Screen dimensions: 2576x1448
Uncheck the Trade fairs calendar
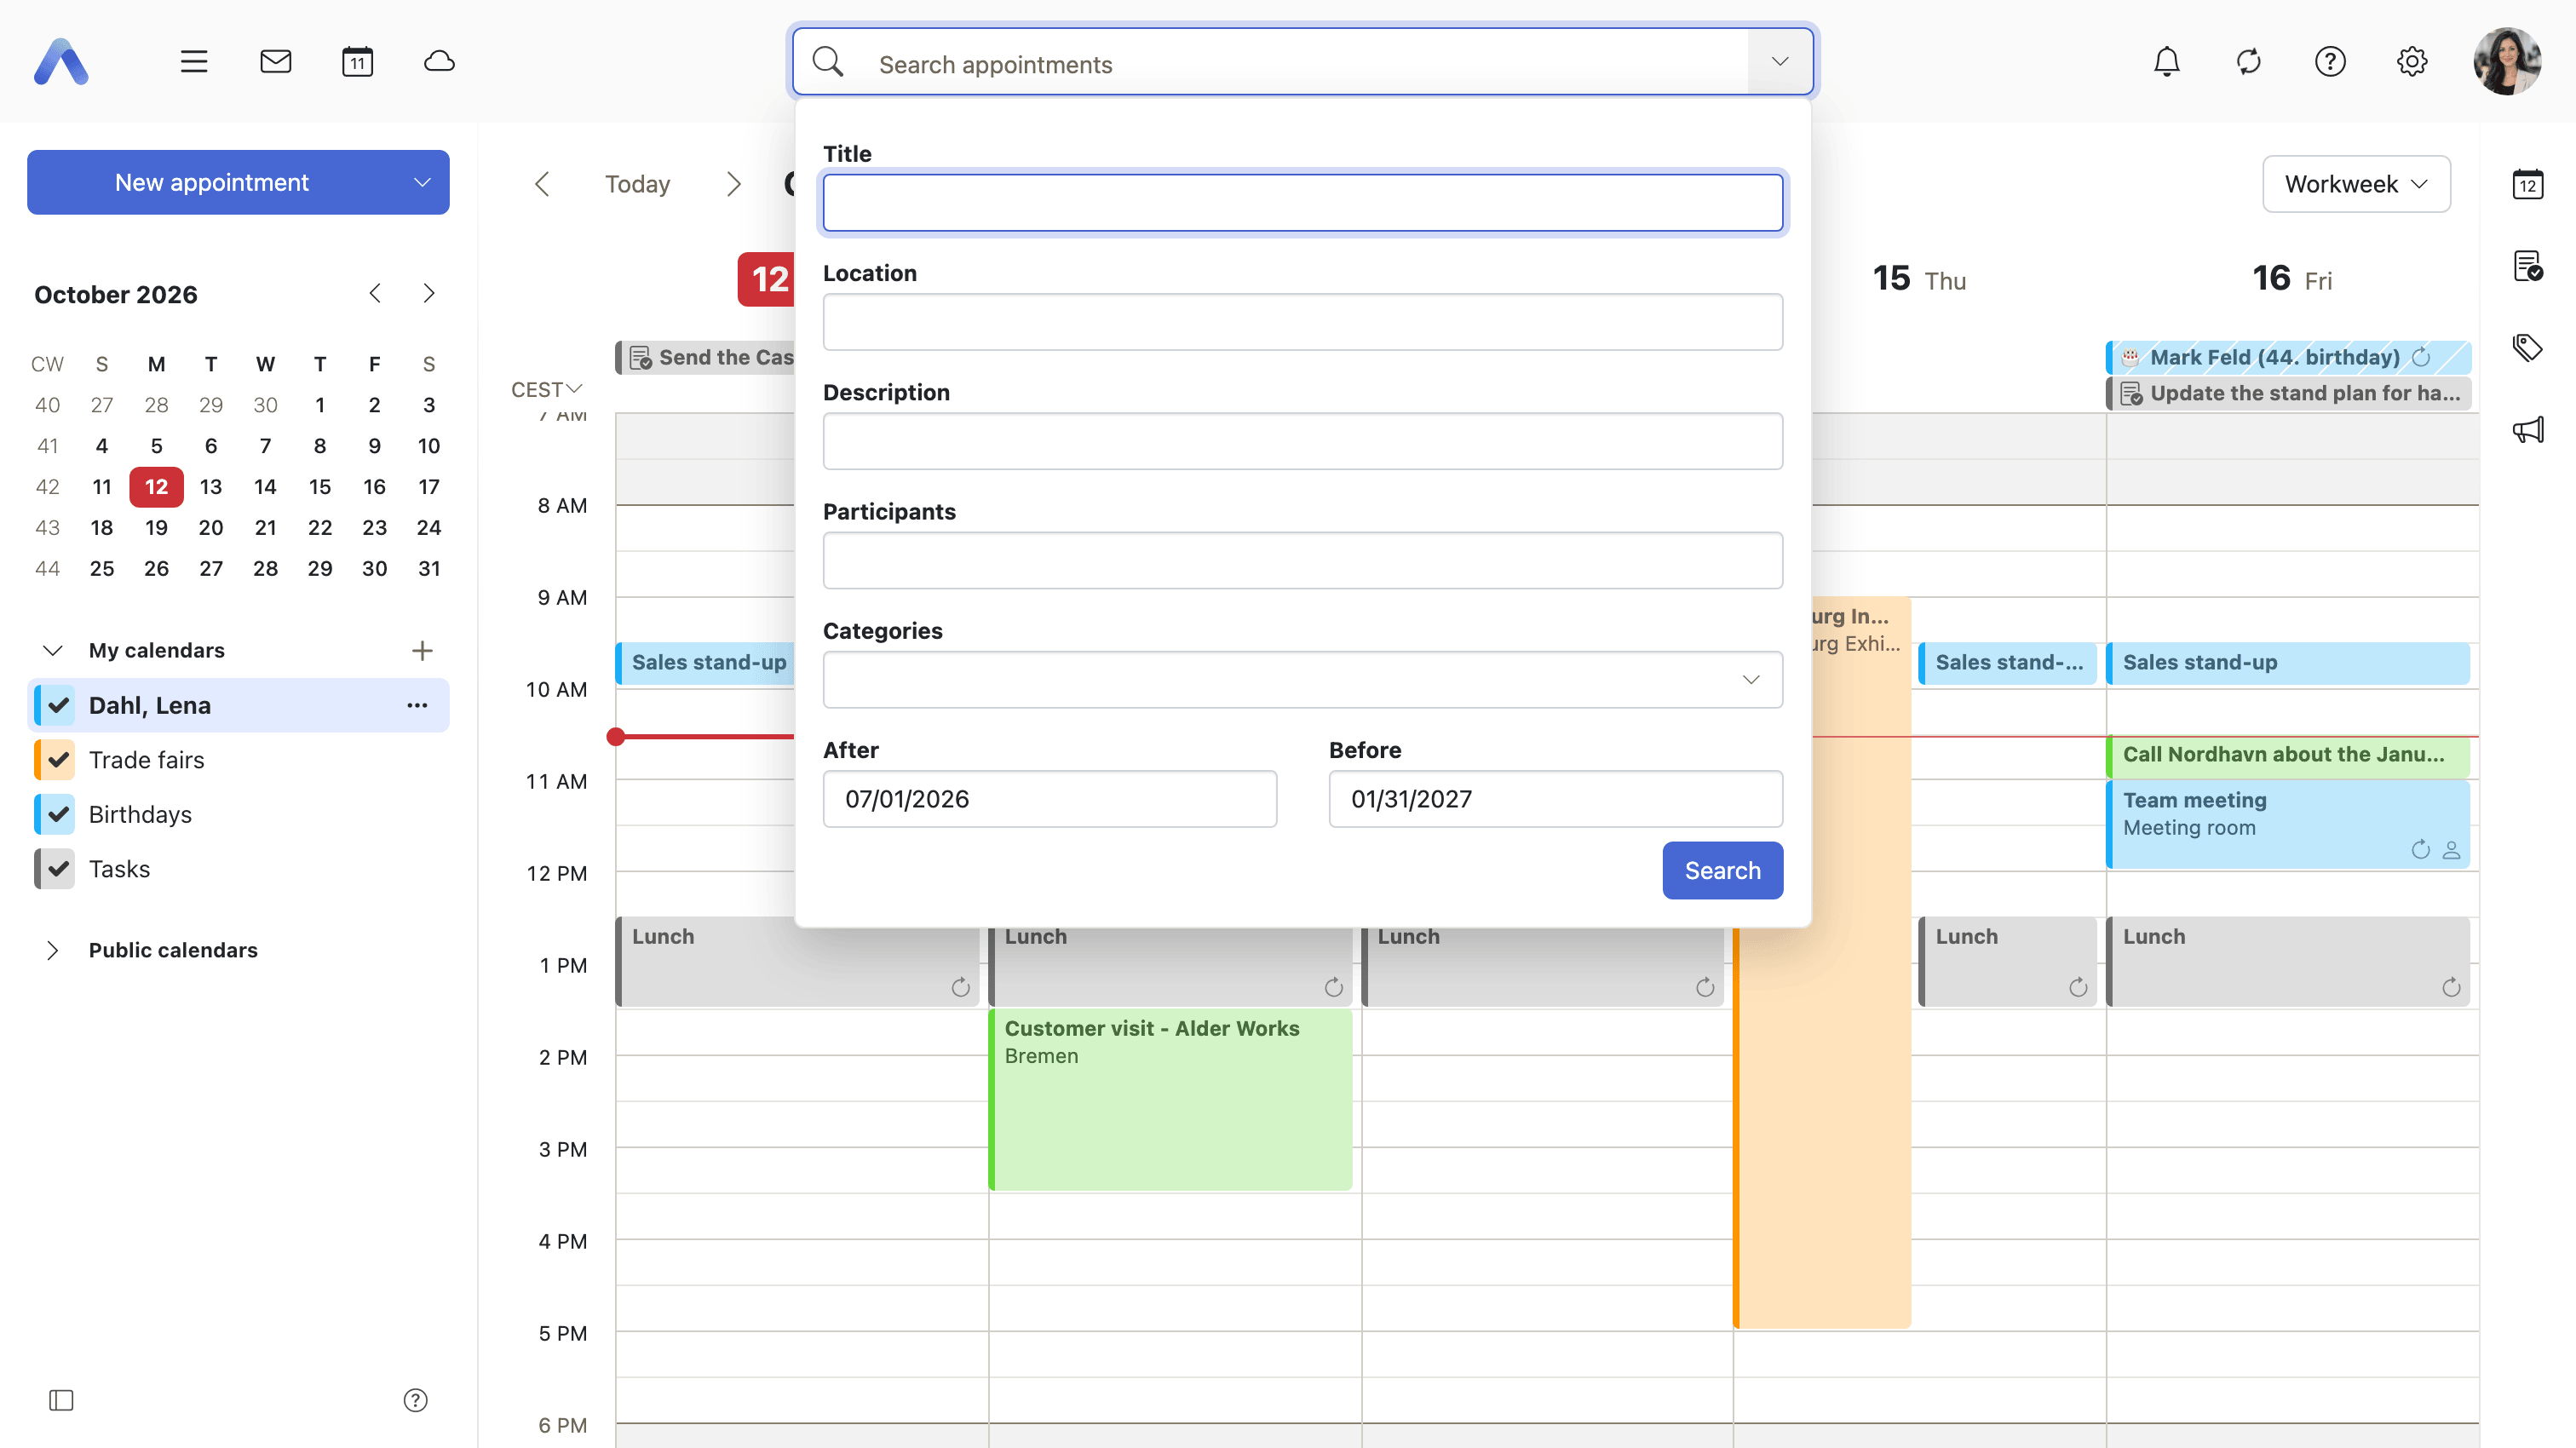pyautogui.click(x=58, y=760)
